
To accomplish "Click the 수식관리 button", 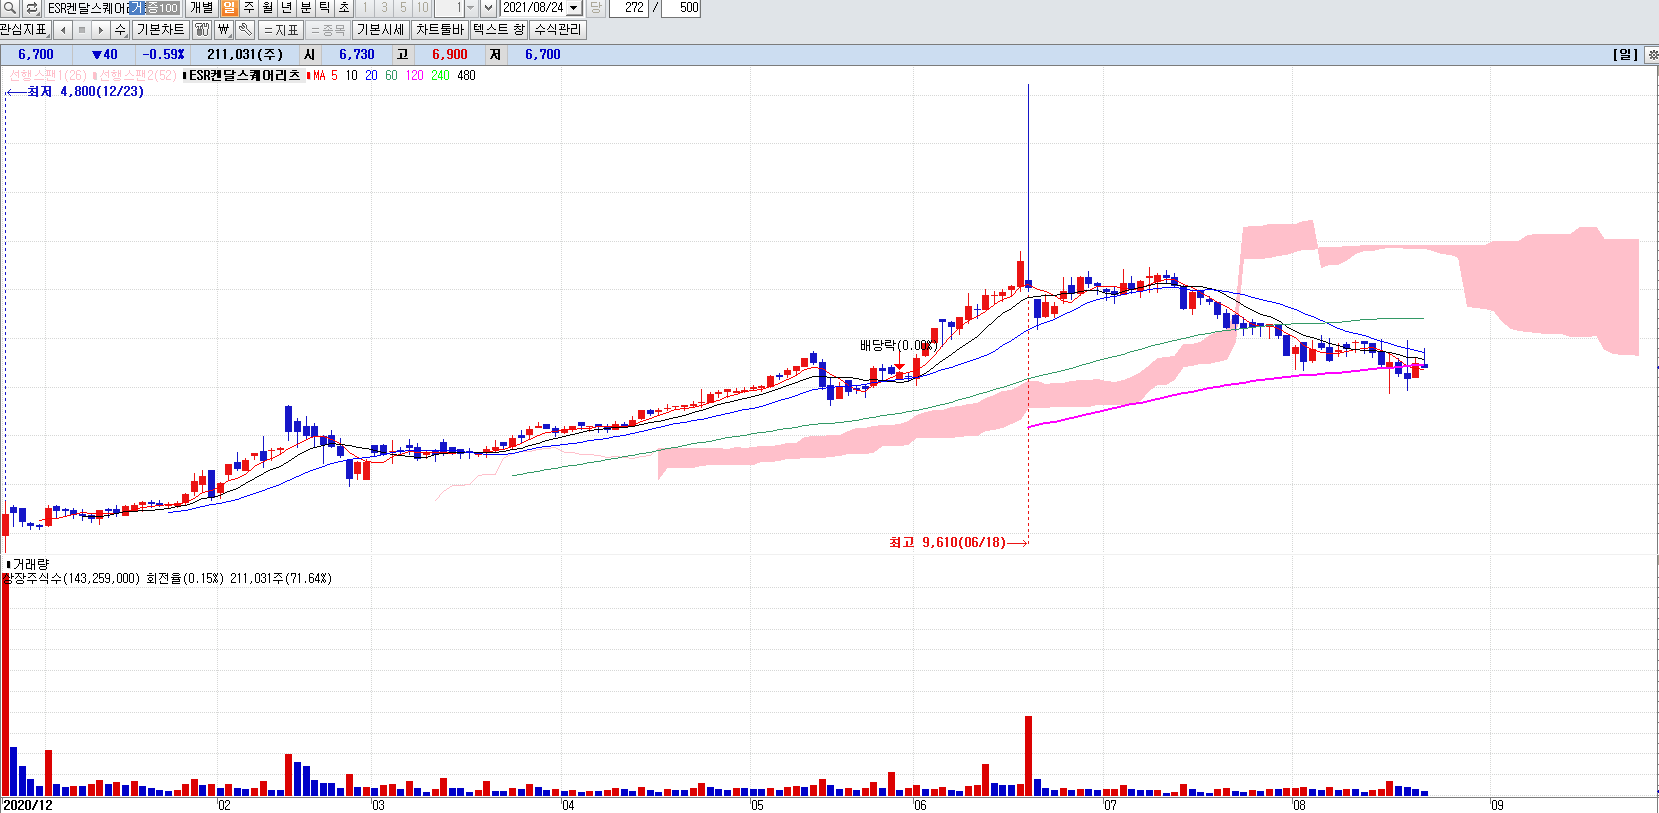I will pyautogui.click(x=558, y=30).
